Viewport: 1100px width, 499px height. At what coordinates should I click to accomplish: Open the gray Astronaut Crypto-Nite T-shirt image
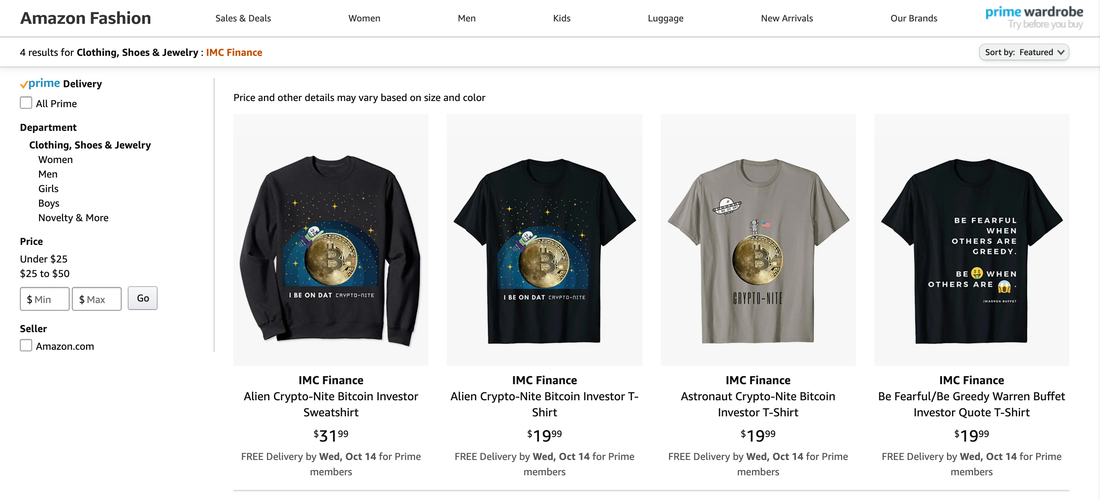(x=758, y=239)
